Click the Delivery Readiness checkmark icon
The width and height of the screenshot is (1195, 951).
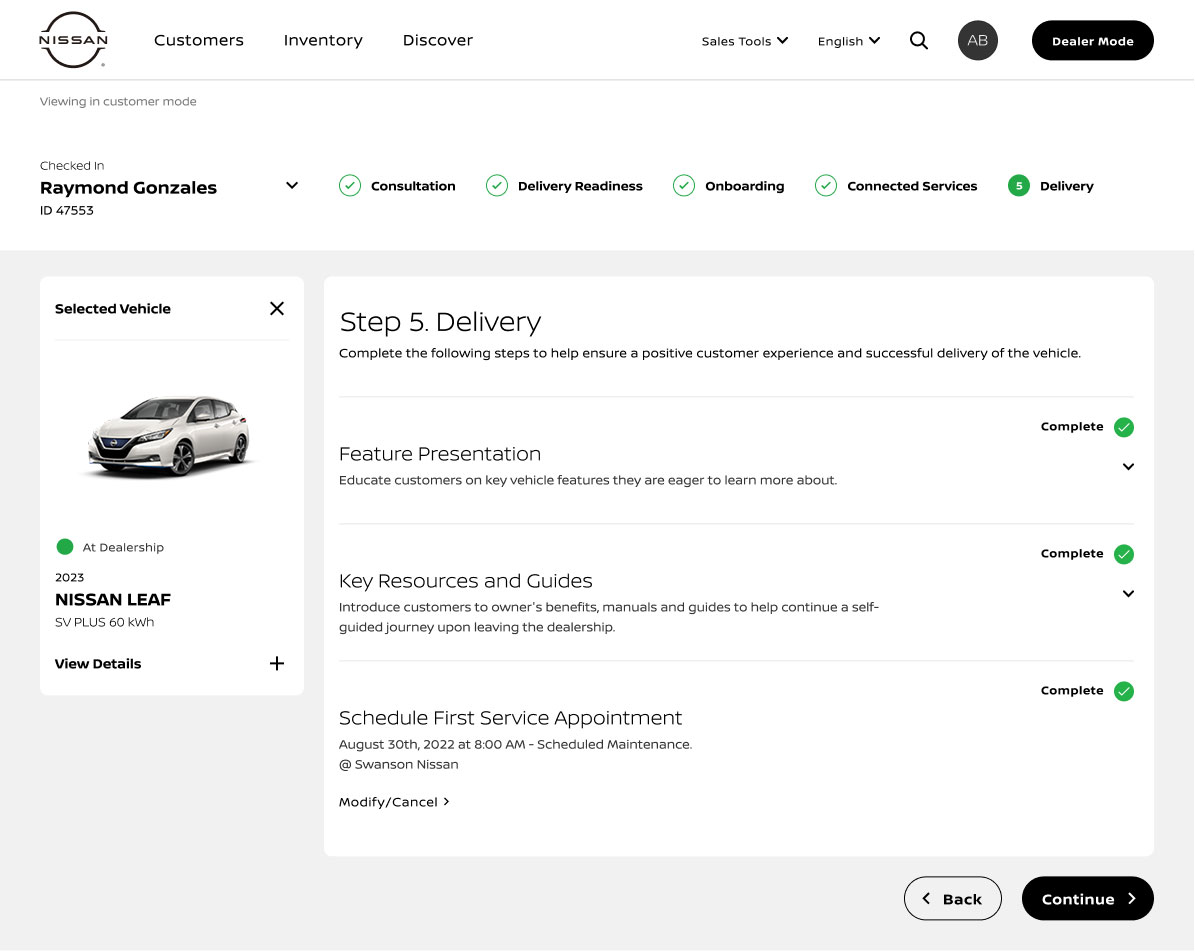(x=497, y=186)
